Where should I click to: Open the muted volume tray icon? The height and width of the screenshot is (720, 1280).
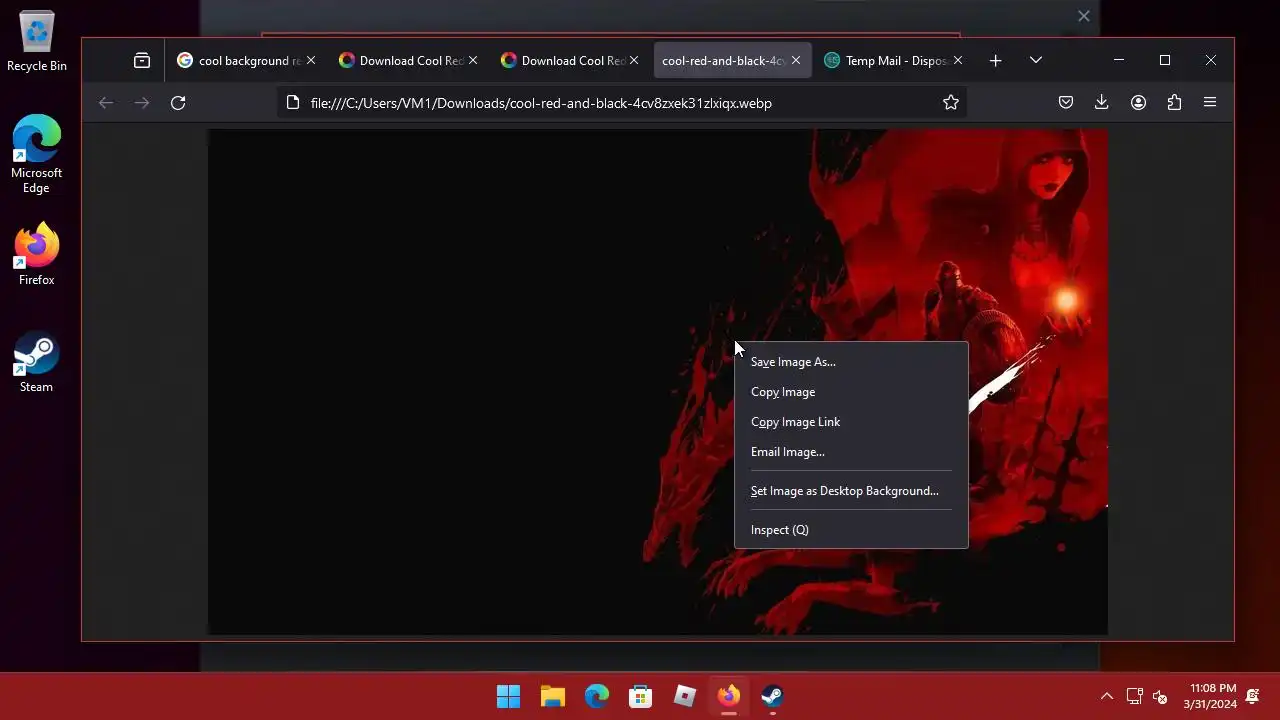1161,696
